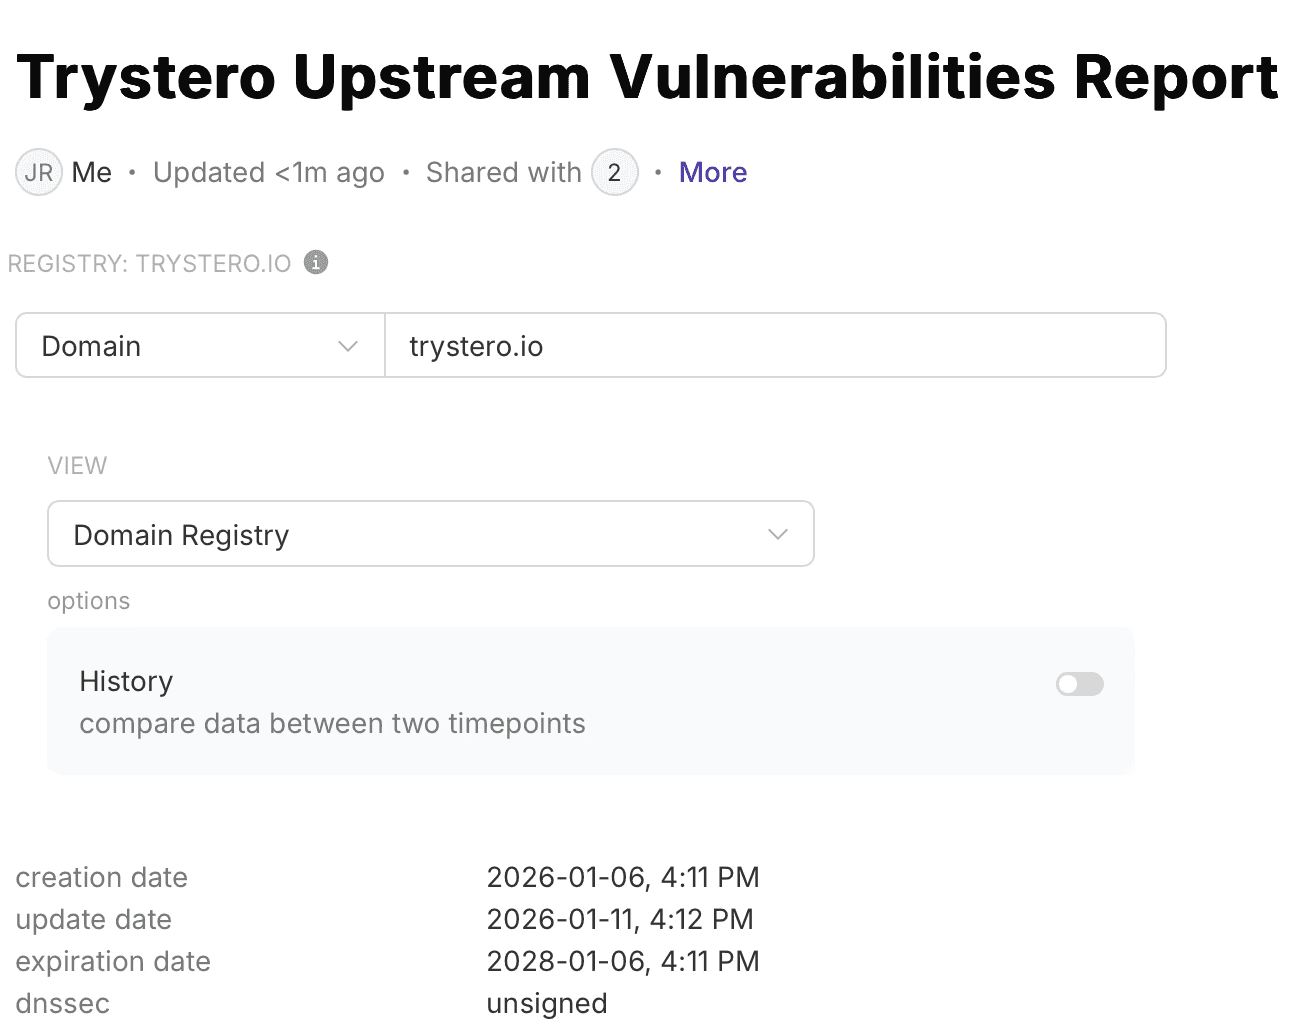Click the 'creation date' label
Screen dimensions: 1303x1030
tap(102, 877)
